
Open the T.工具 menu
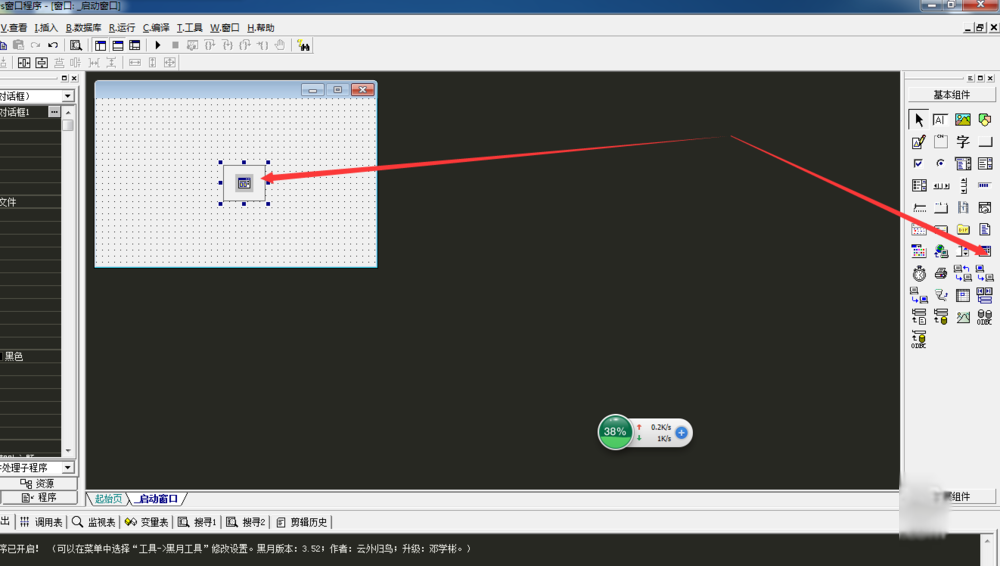tap(189, 28)
